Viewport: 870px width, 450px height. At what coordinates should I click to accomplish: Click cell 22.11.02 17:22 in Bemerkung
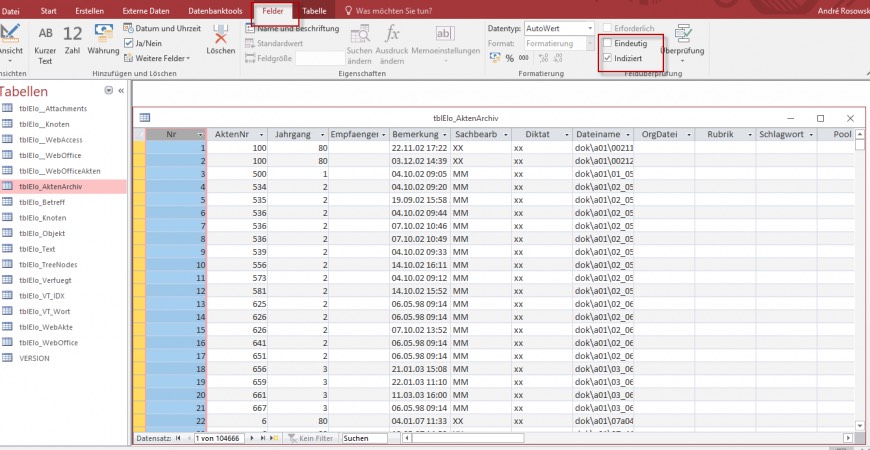(419, 148)
